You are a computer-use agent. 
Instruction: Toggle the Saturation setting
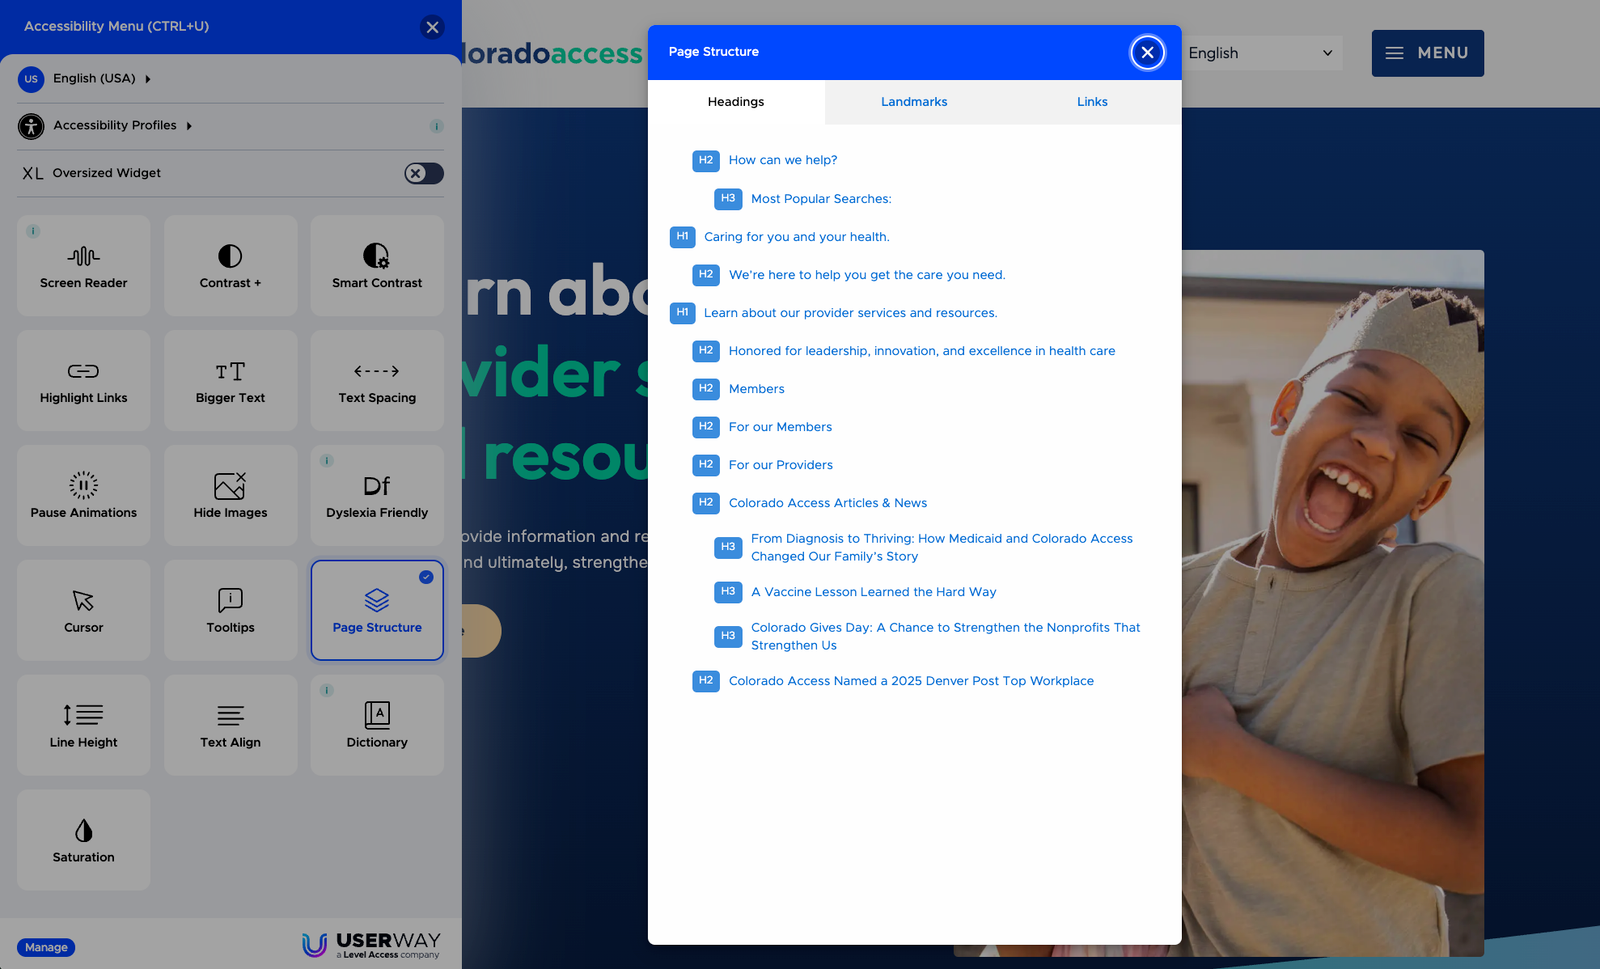[84, 840]
